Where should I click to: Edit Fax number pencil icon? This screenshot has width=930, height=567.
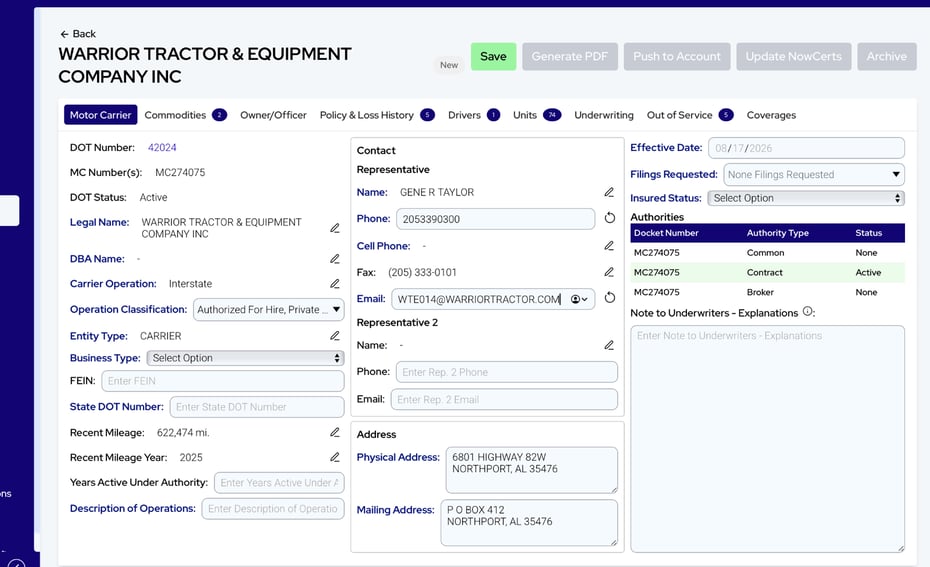609,273
